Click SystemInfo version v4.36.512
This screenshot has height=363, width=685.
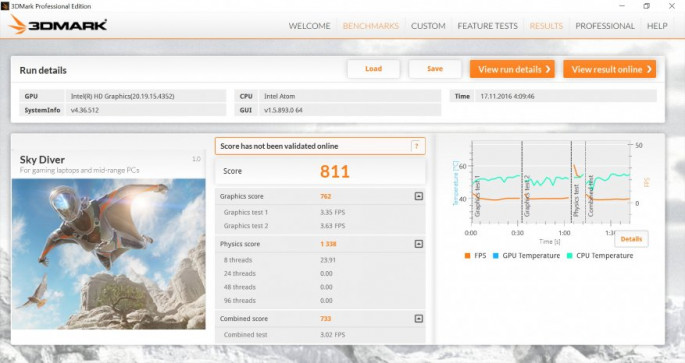85,110
